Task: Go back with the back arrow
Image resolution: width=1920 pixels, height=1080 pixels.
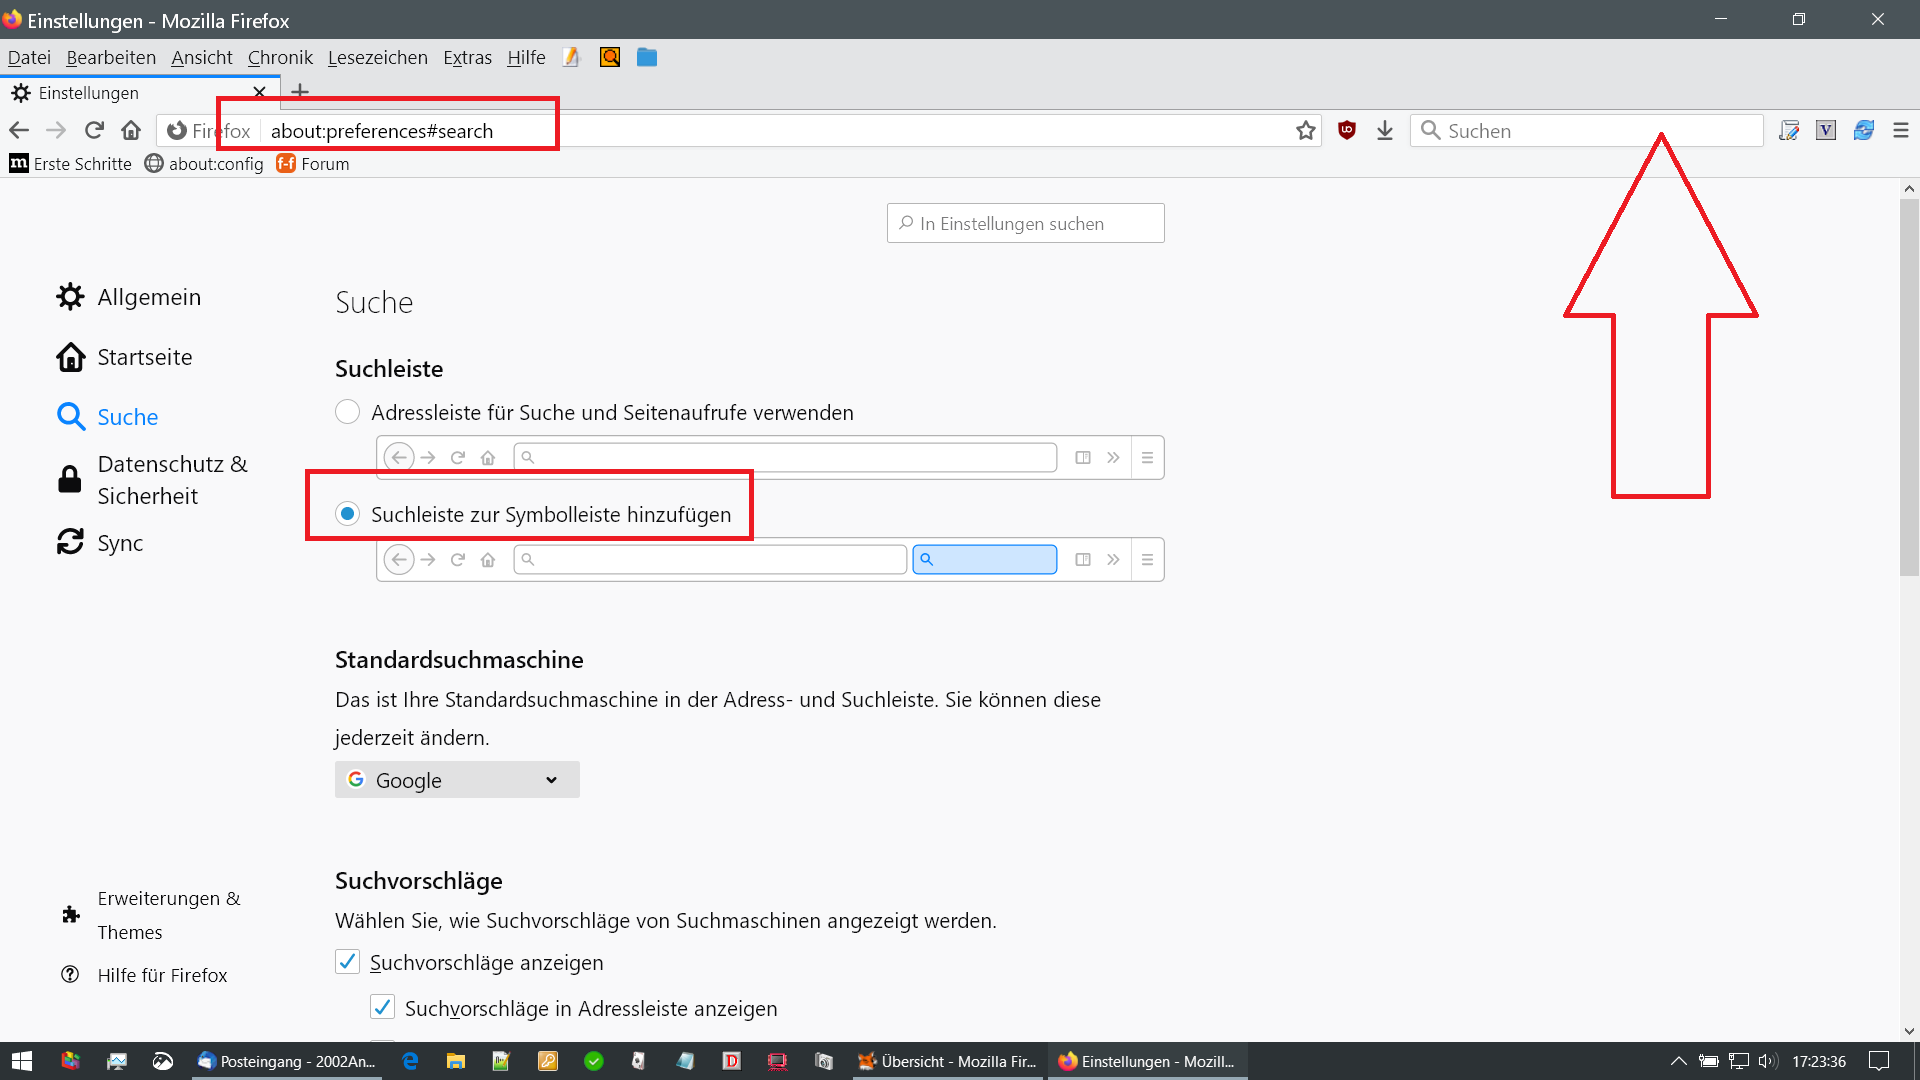Action: 19,130
